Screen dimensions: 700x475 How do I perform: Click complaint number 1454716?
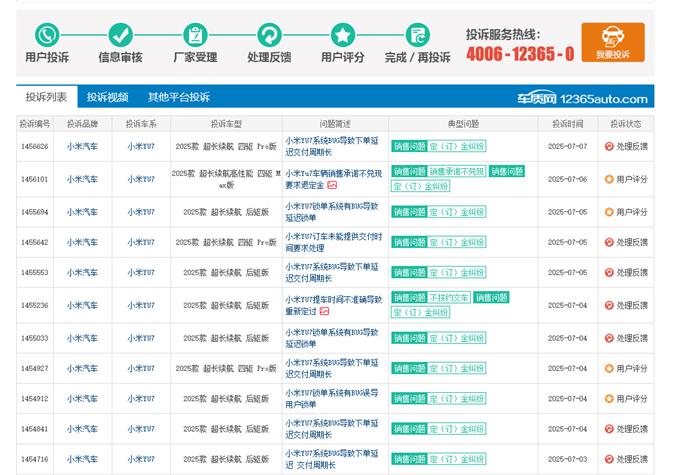click(x=35, y=459)
